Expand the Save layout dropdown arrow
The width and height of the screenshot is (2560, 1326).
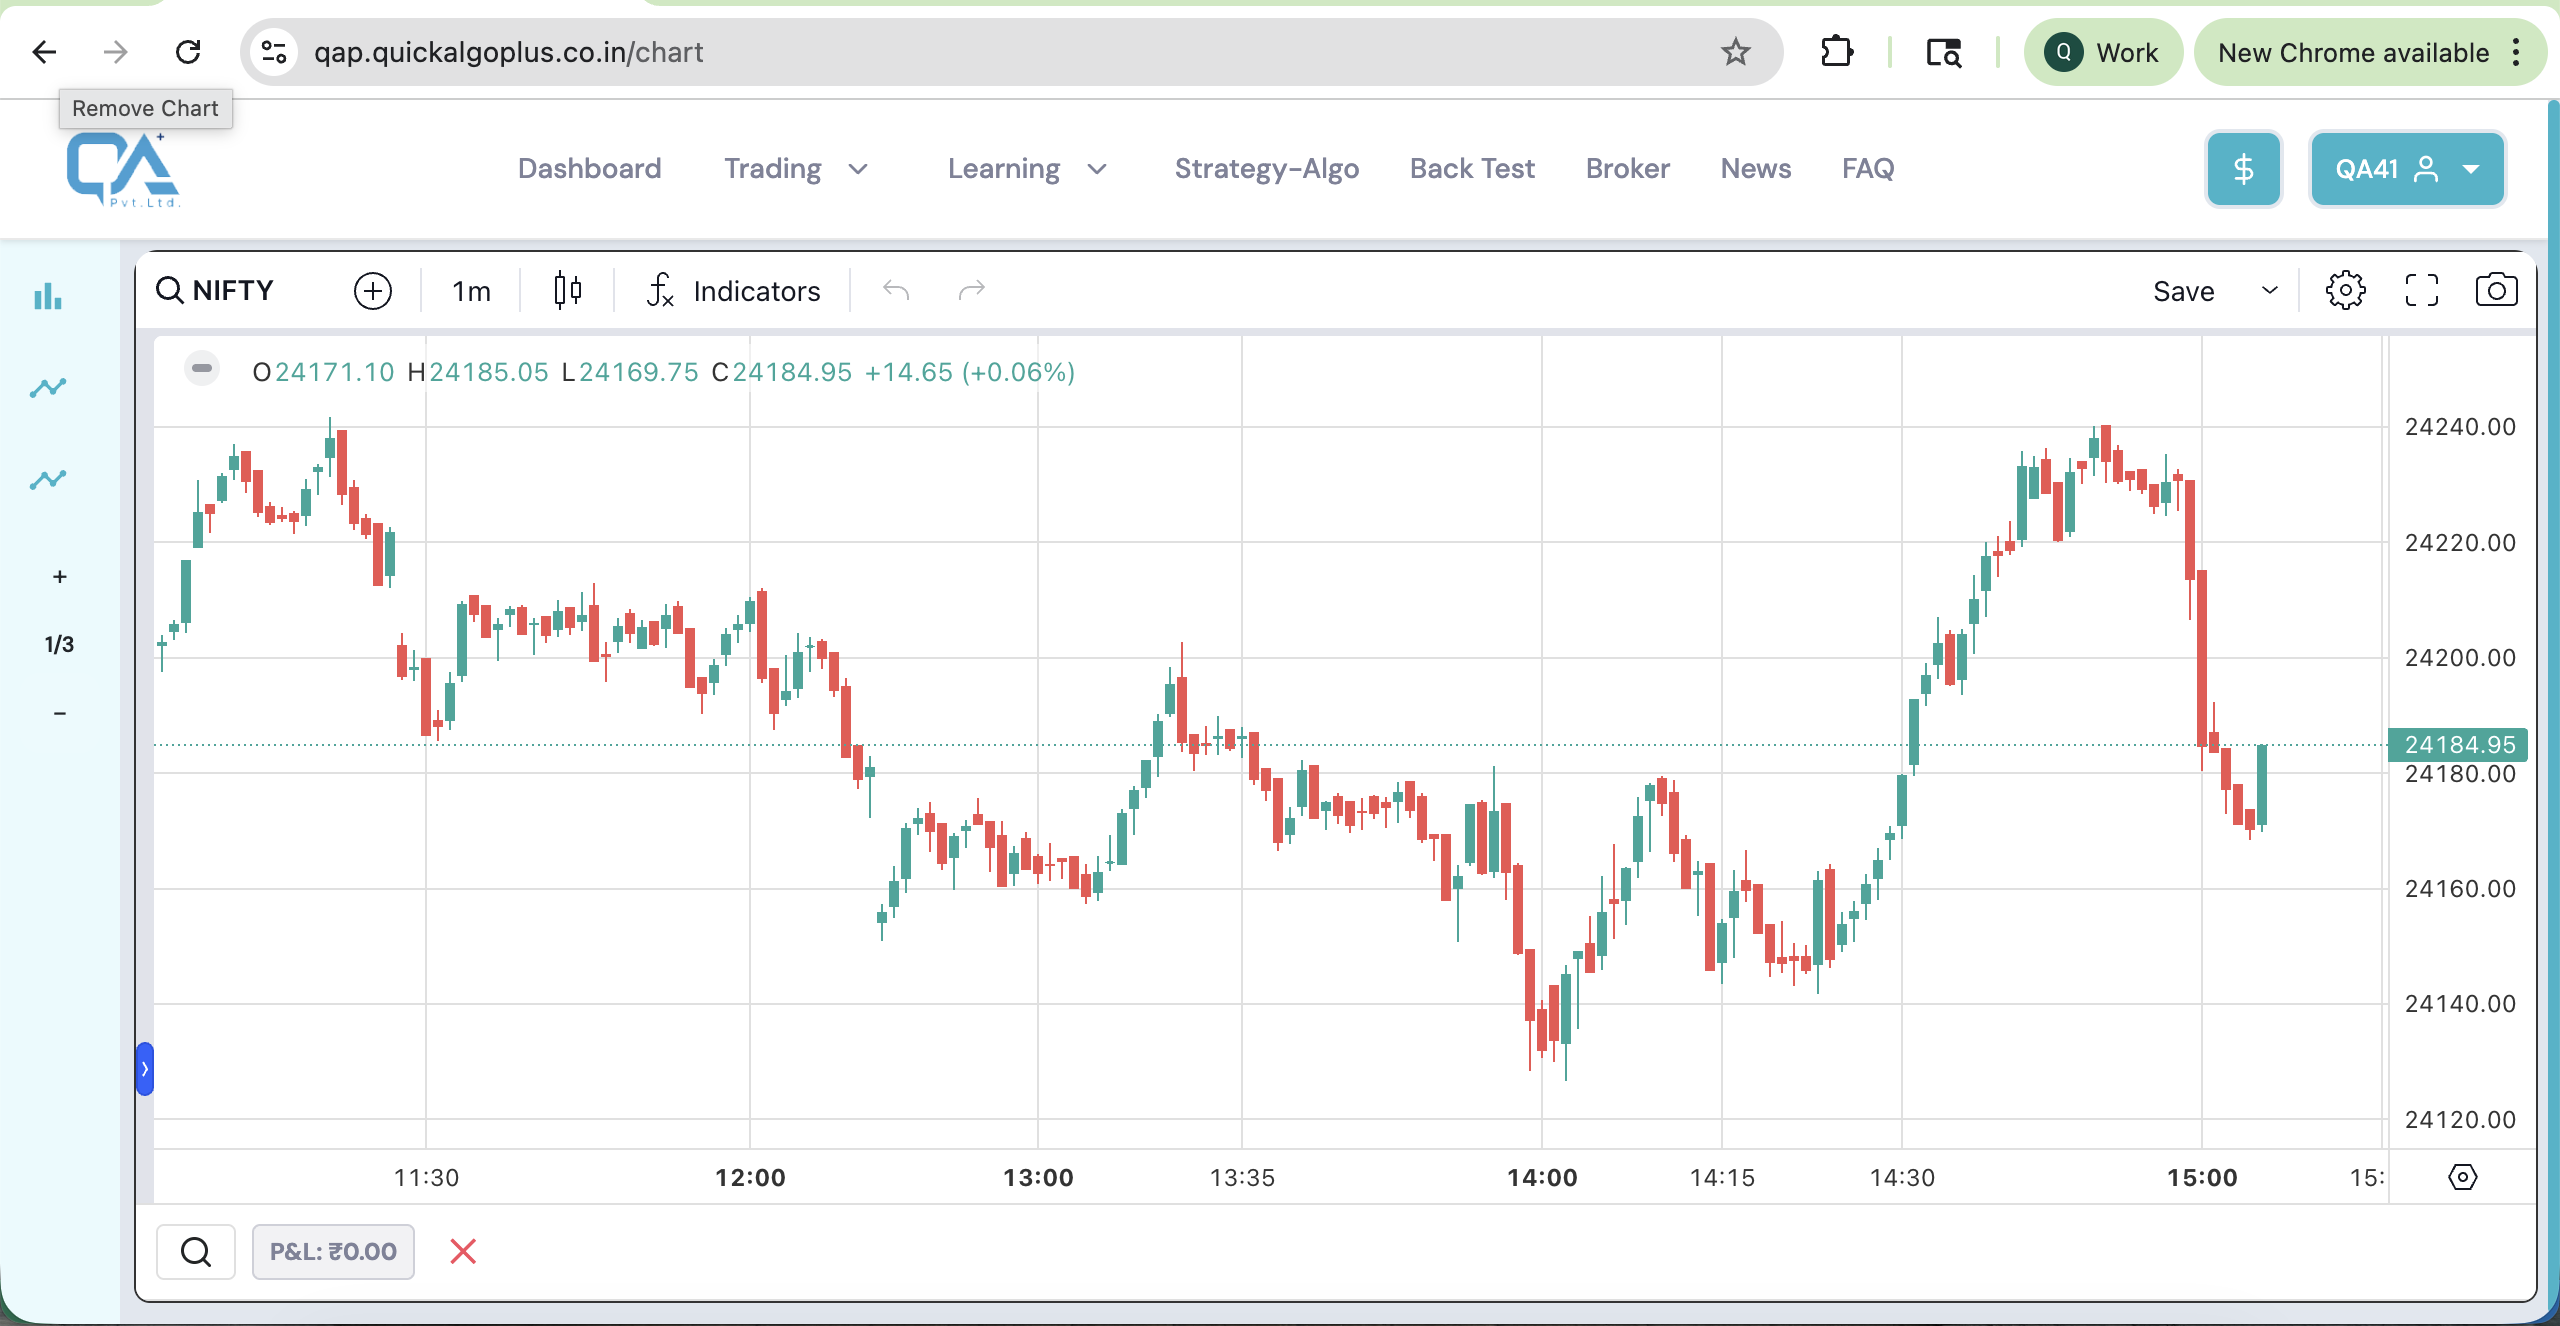click(x=2270, y=290)
